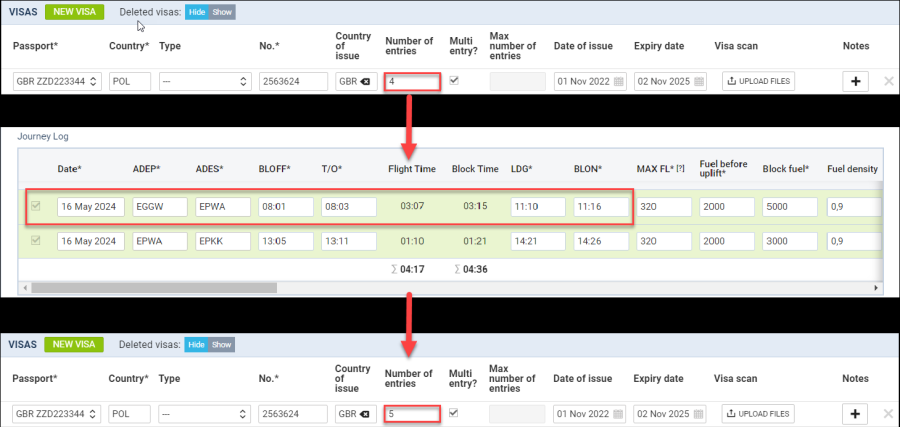The image size is (900, 427).
Task: Click left scroll arrow of Journey Log
Action: [x=24, y=287]
